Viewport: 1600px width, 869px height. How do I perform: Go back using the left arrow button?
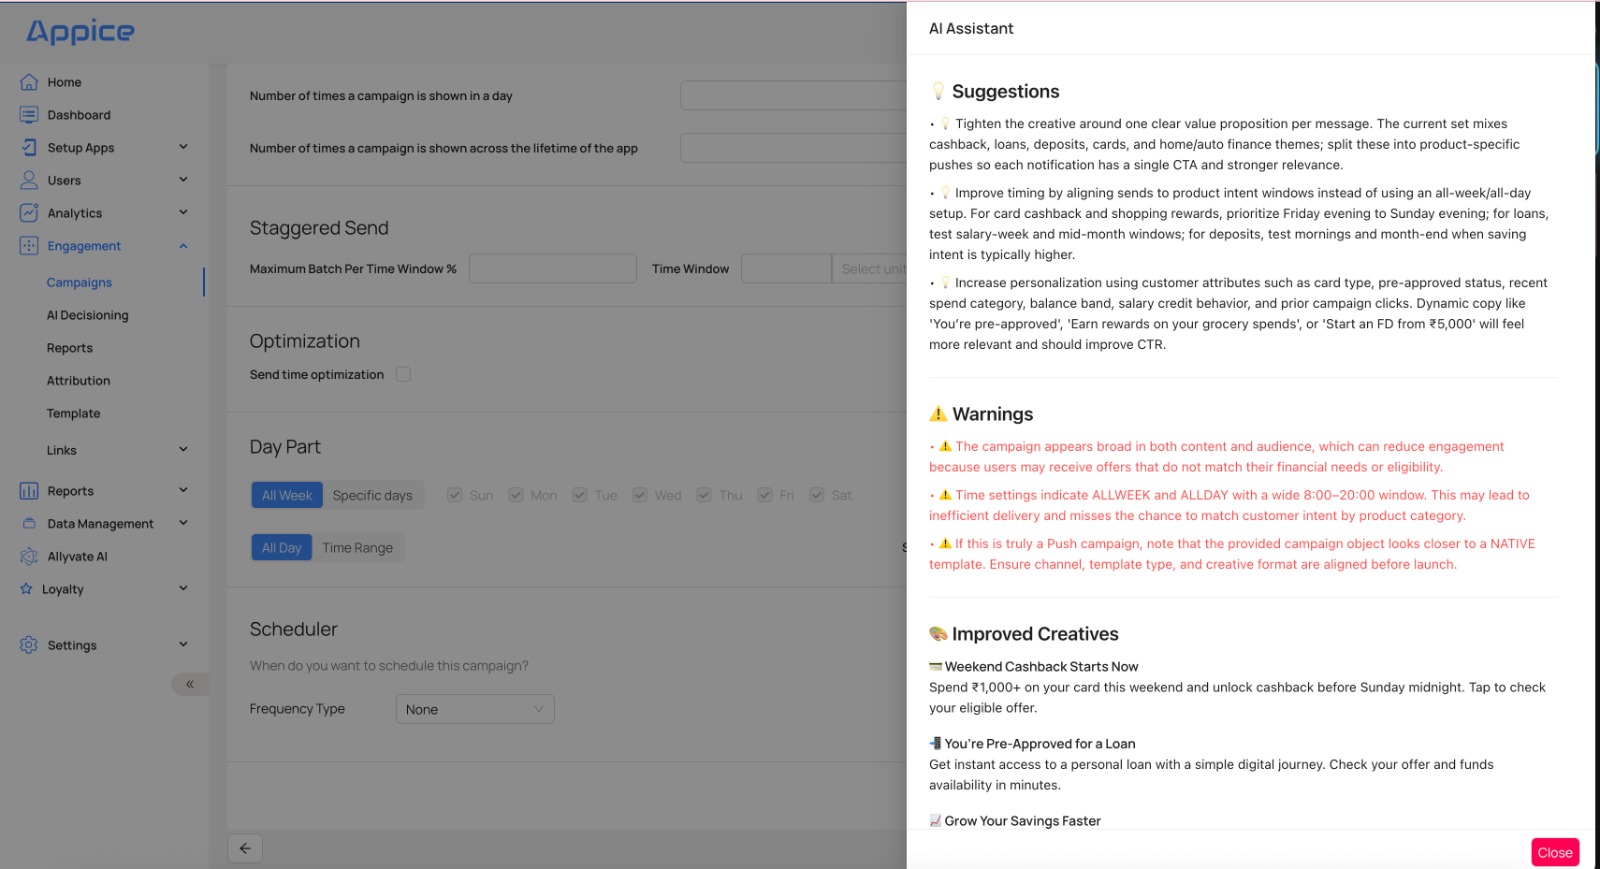(245, 849)
